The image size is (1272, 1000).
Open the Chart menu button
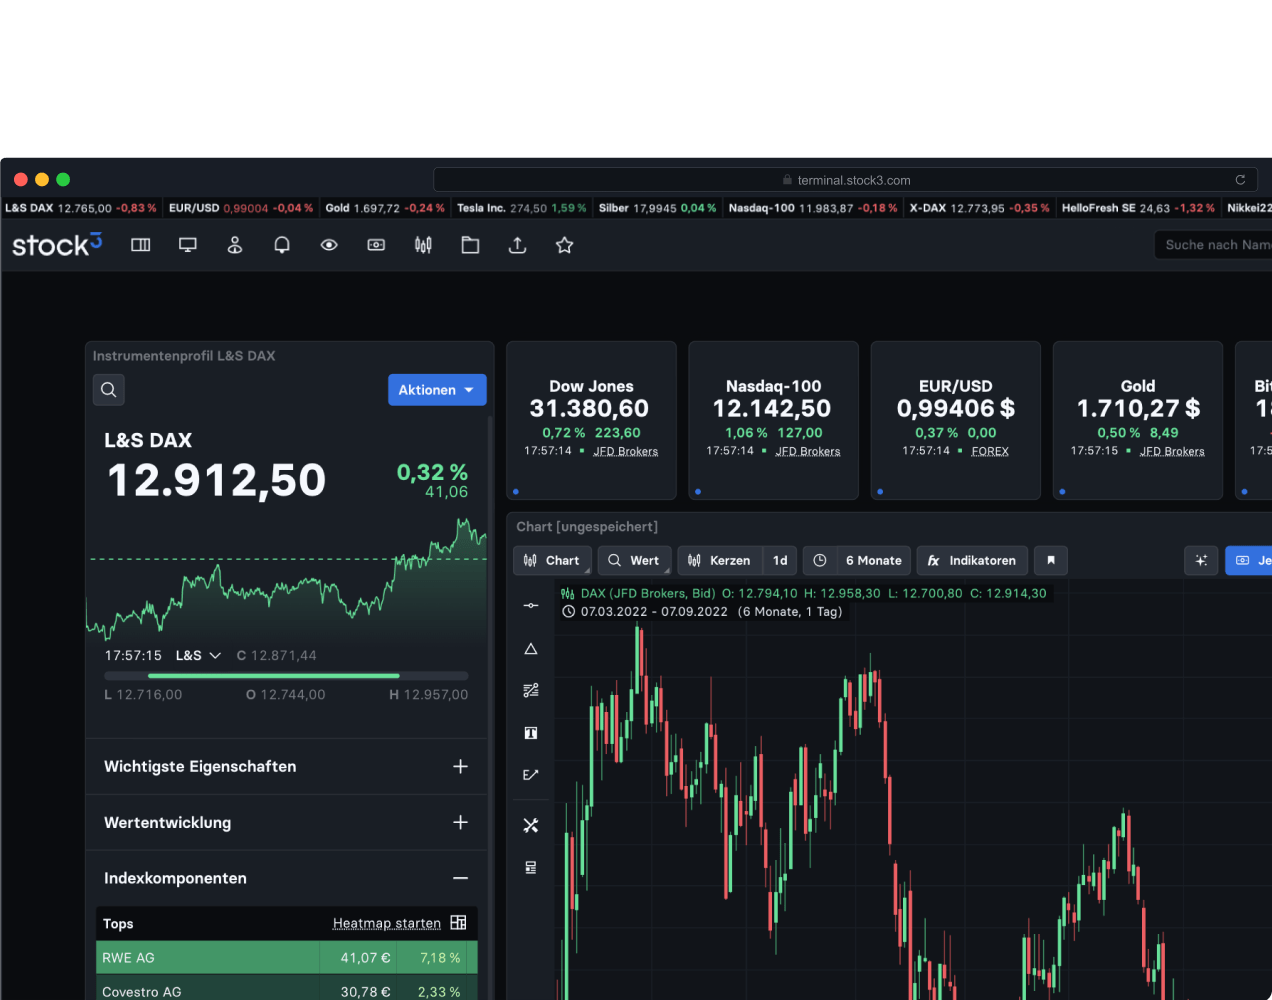pos(553,561)
